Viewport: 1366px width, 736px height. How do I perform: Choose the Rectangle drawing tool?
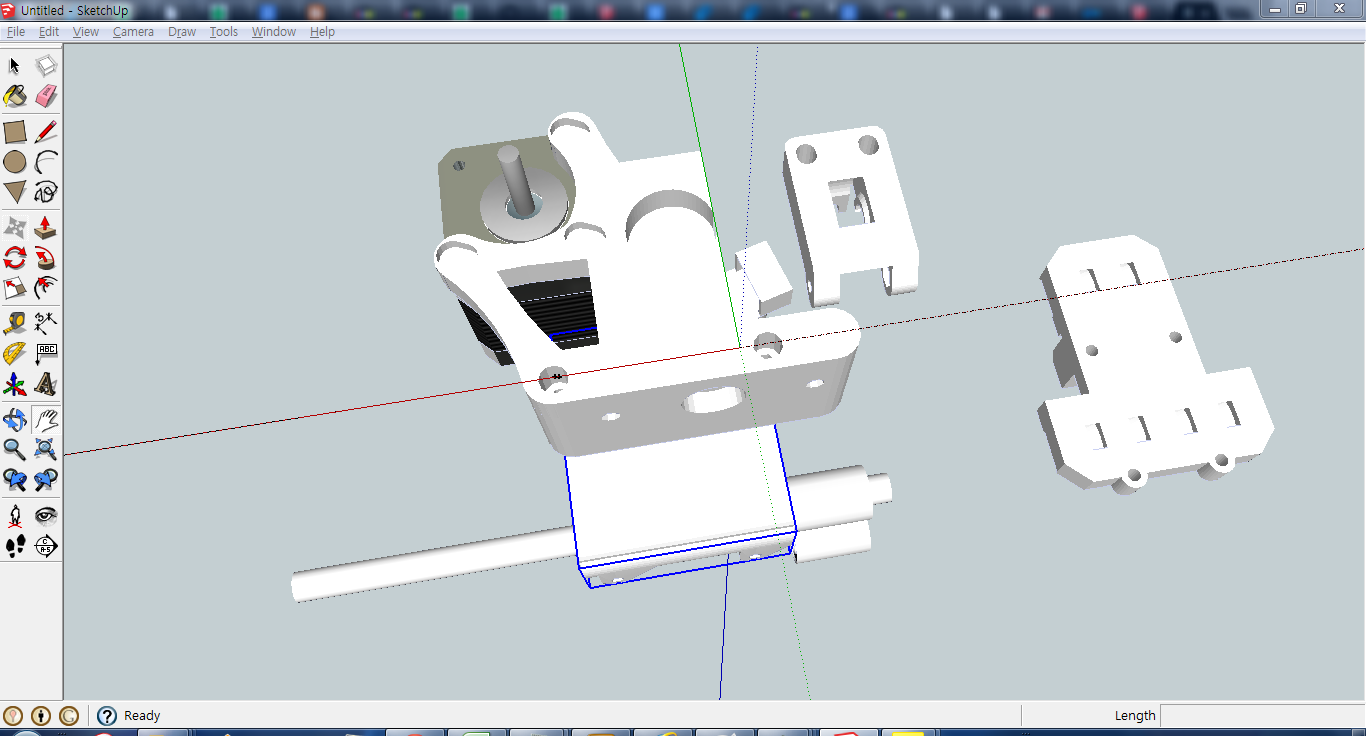click(x=15, y=130)
